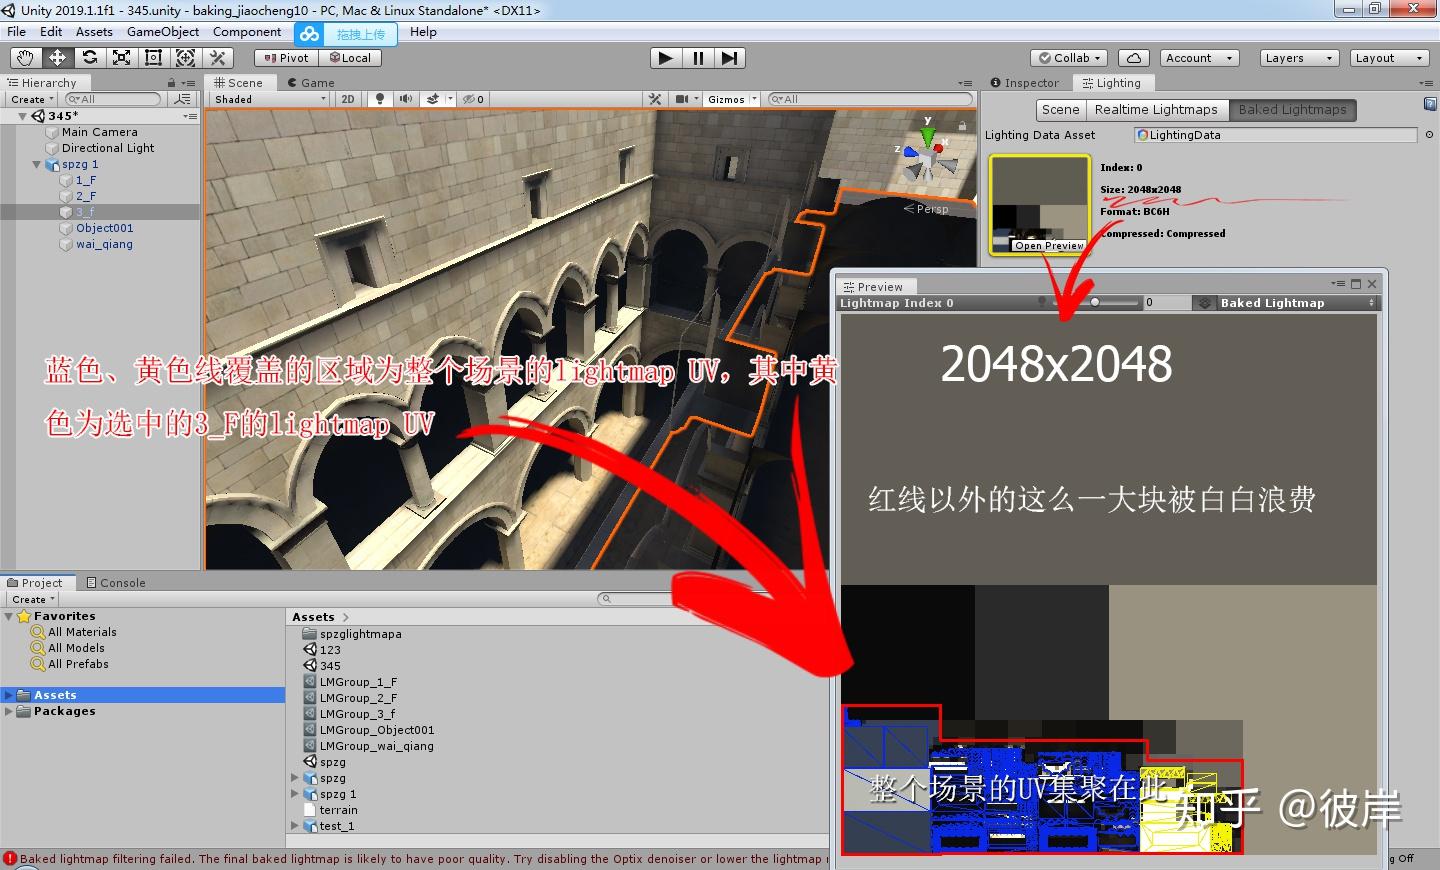Open Project Create dropdown

pyautogui.click(x=32, y=599)
